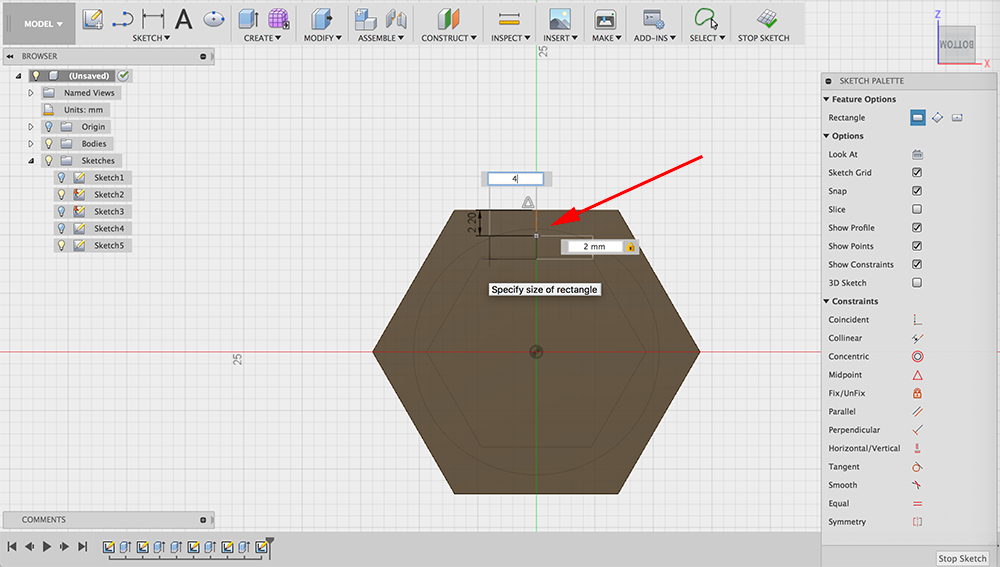This screenshot has width=1000, height=567.
Task: Select Sketch3 in the browser tree
Action: [x=109, y=211]
